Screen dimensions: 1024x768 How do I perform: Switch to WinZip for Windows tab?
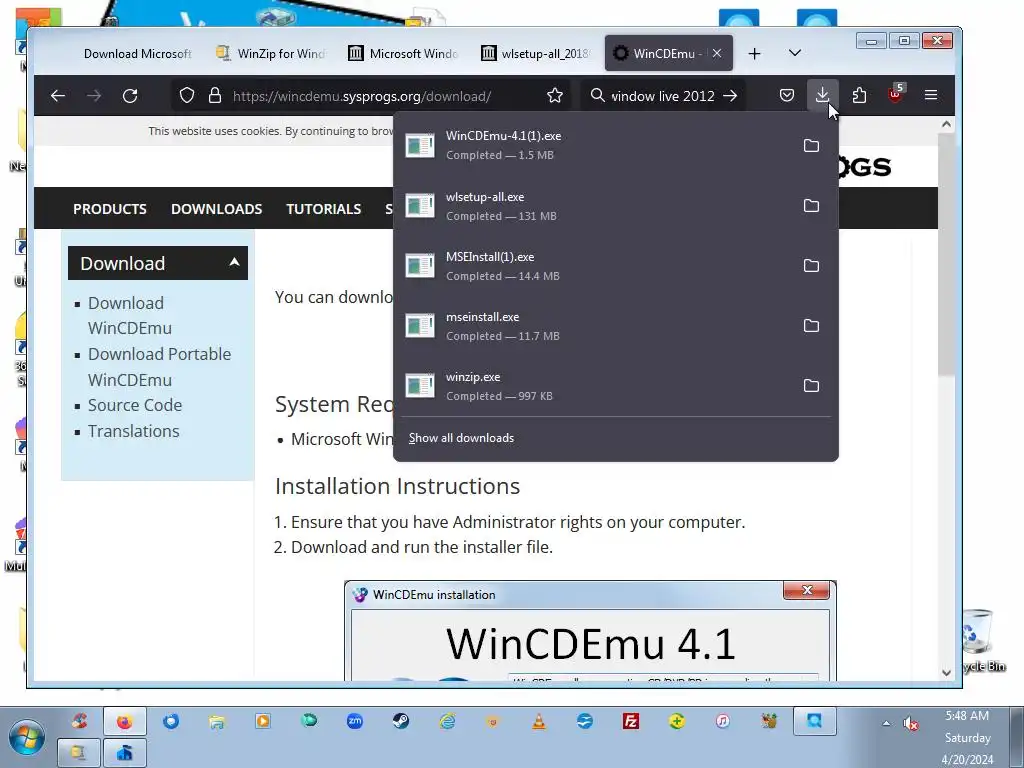271,54
